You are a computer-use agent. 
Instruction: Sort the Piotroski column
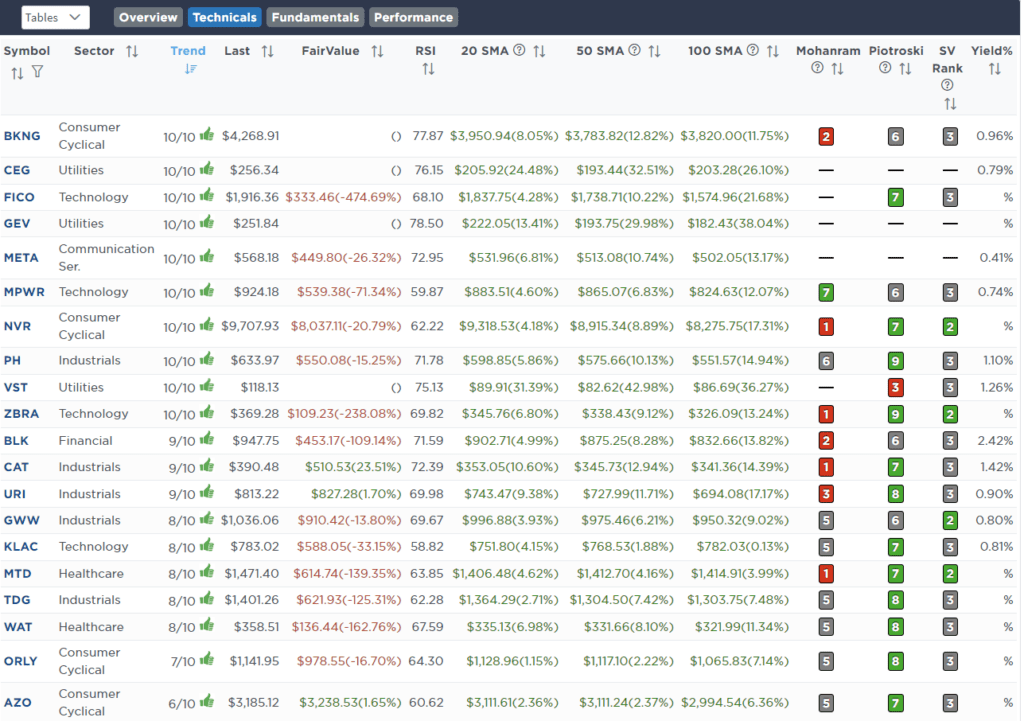click(x=905, y=69)
